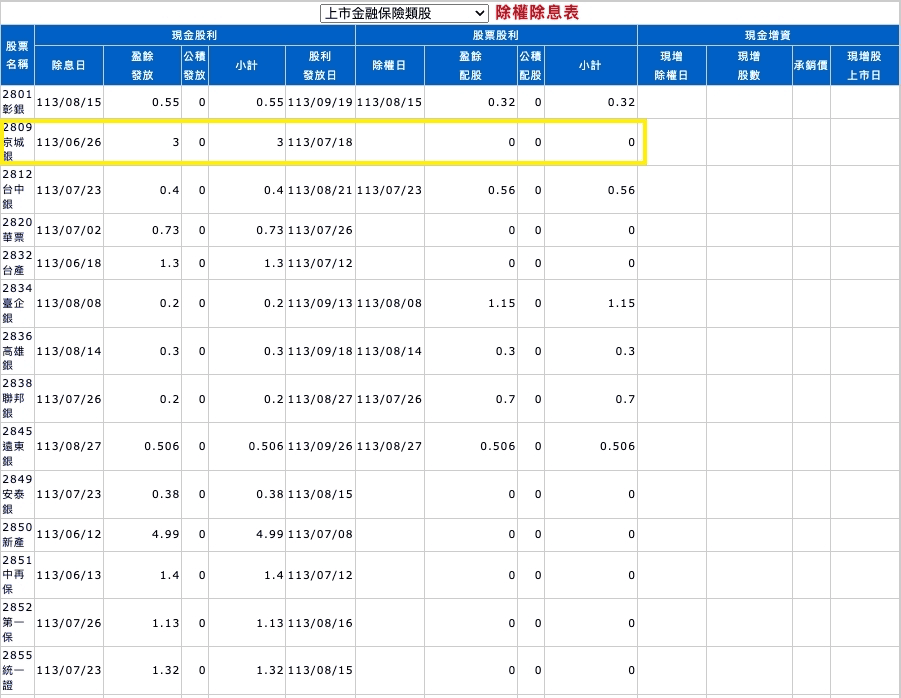Click the 現金股利 group header
Image resolution: width=901 pixels, height=698 pixels.
(x=195, y=35)
